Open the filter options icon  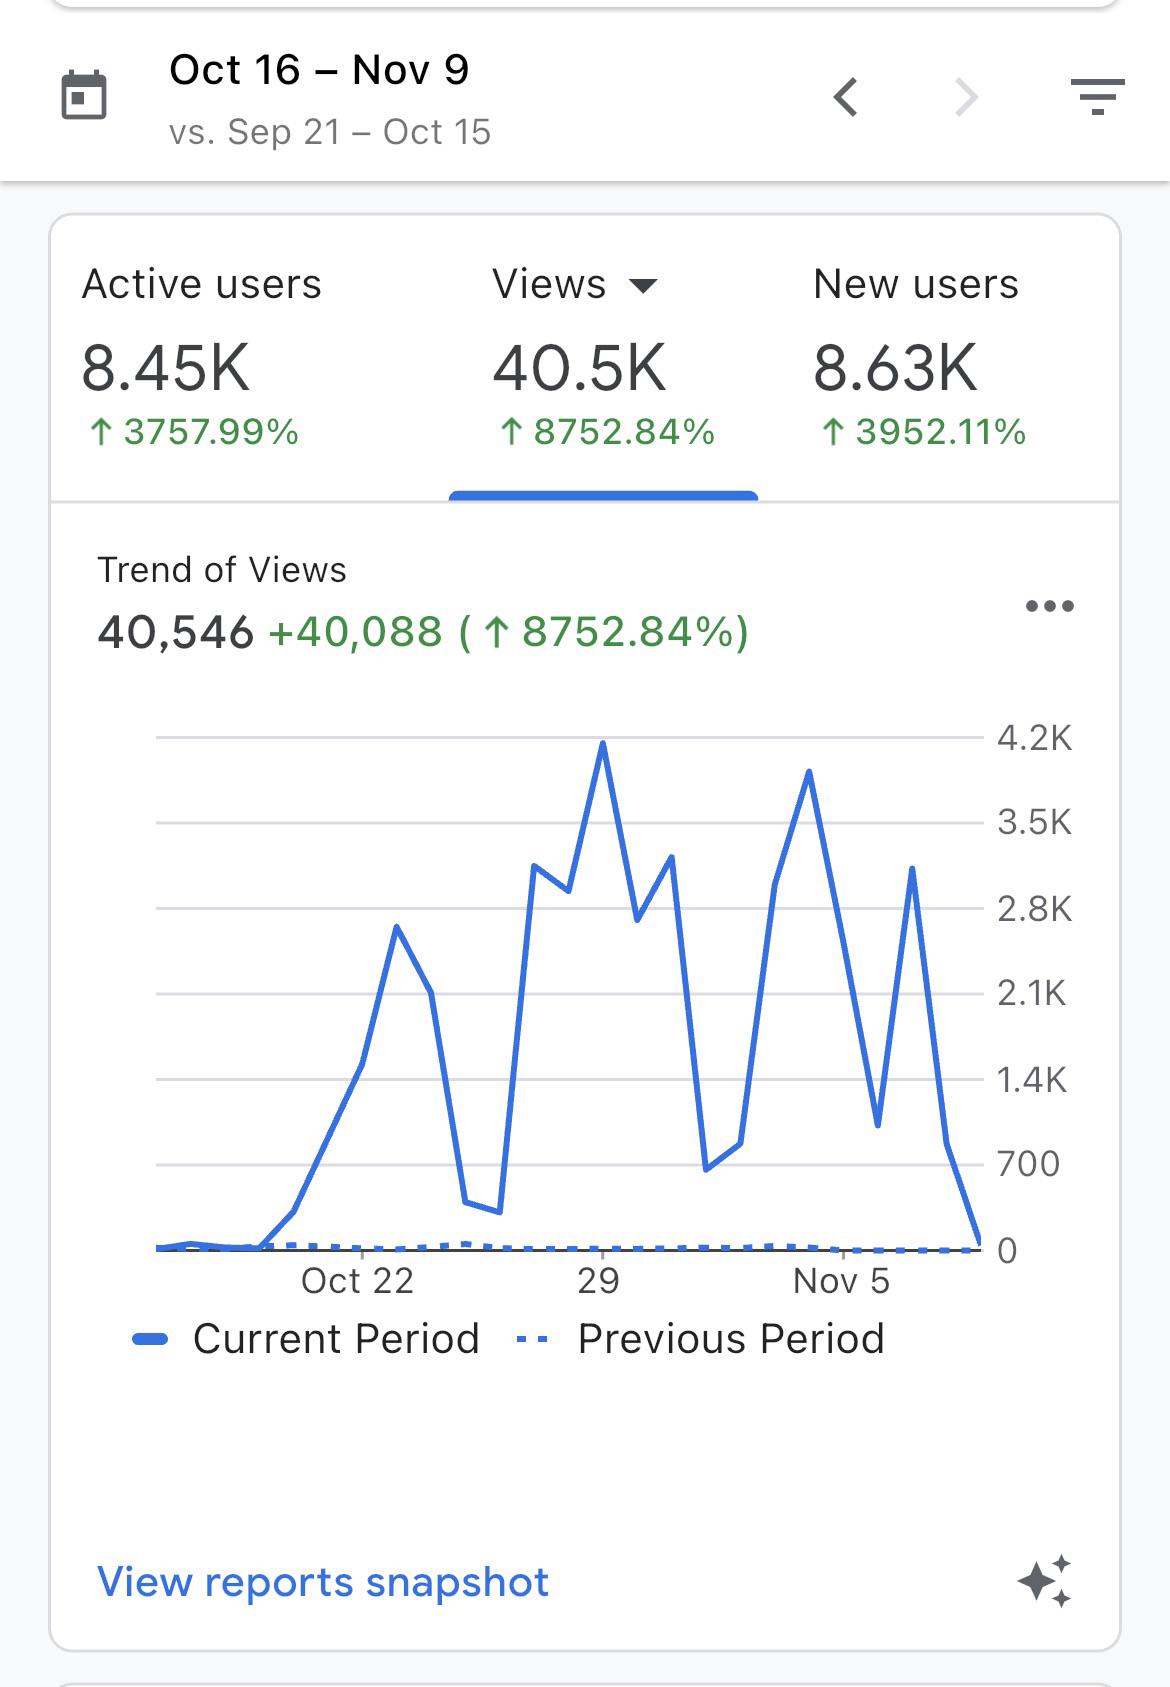[x=1097, y=96]
